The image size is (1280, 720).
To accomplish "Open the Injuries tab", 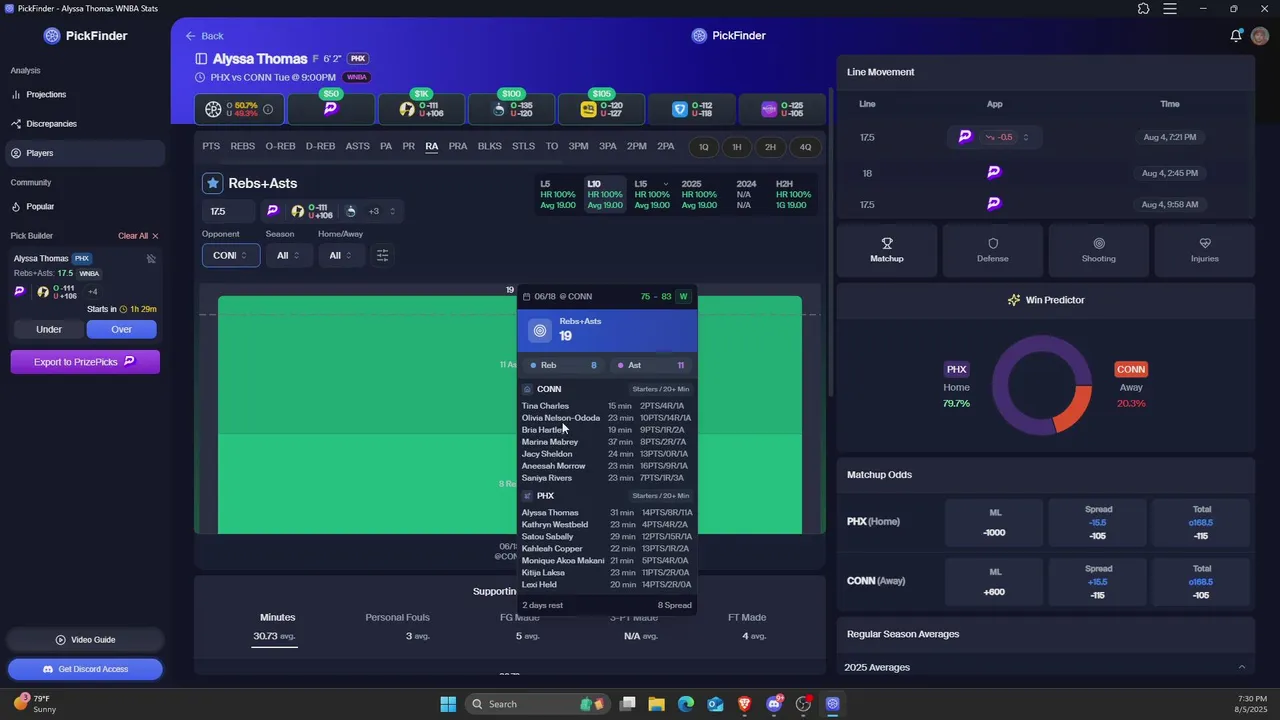I will 1205,250.
